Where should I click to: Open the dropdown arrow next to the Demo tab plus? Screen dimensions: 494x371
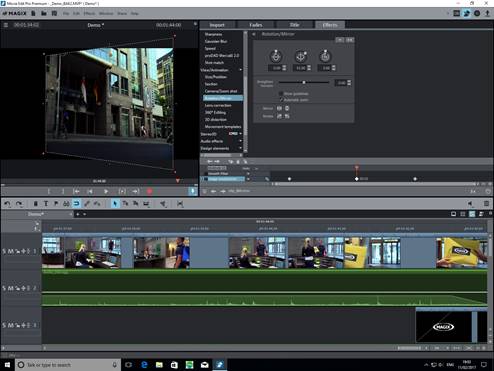[85, 214]
